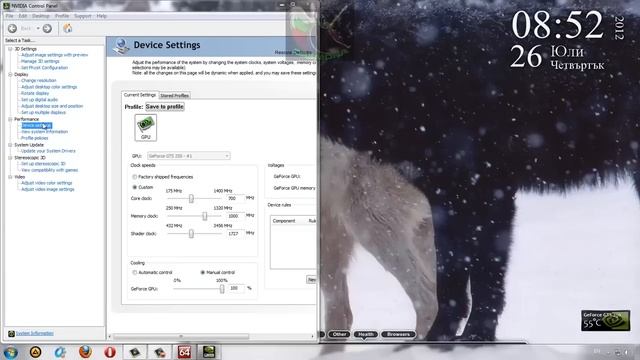Click the Shader clock MHz input field

point(235,233)
